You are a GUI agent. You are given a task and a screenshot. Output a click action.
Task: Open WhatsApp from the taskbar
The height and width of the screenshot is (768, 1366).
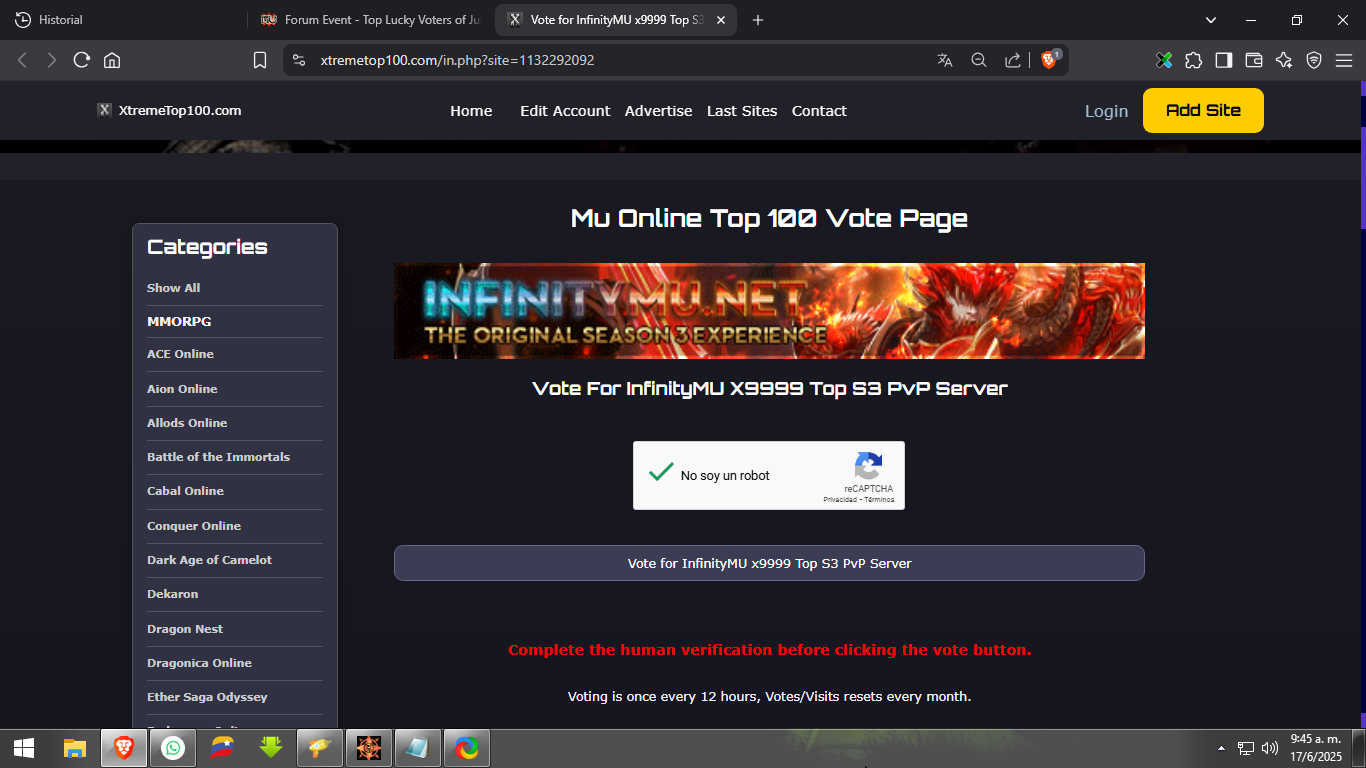pos(173,748)
